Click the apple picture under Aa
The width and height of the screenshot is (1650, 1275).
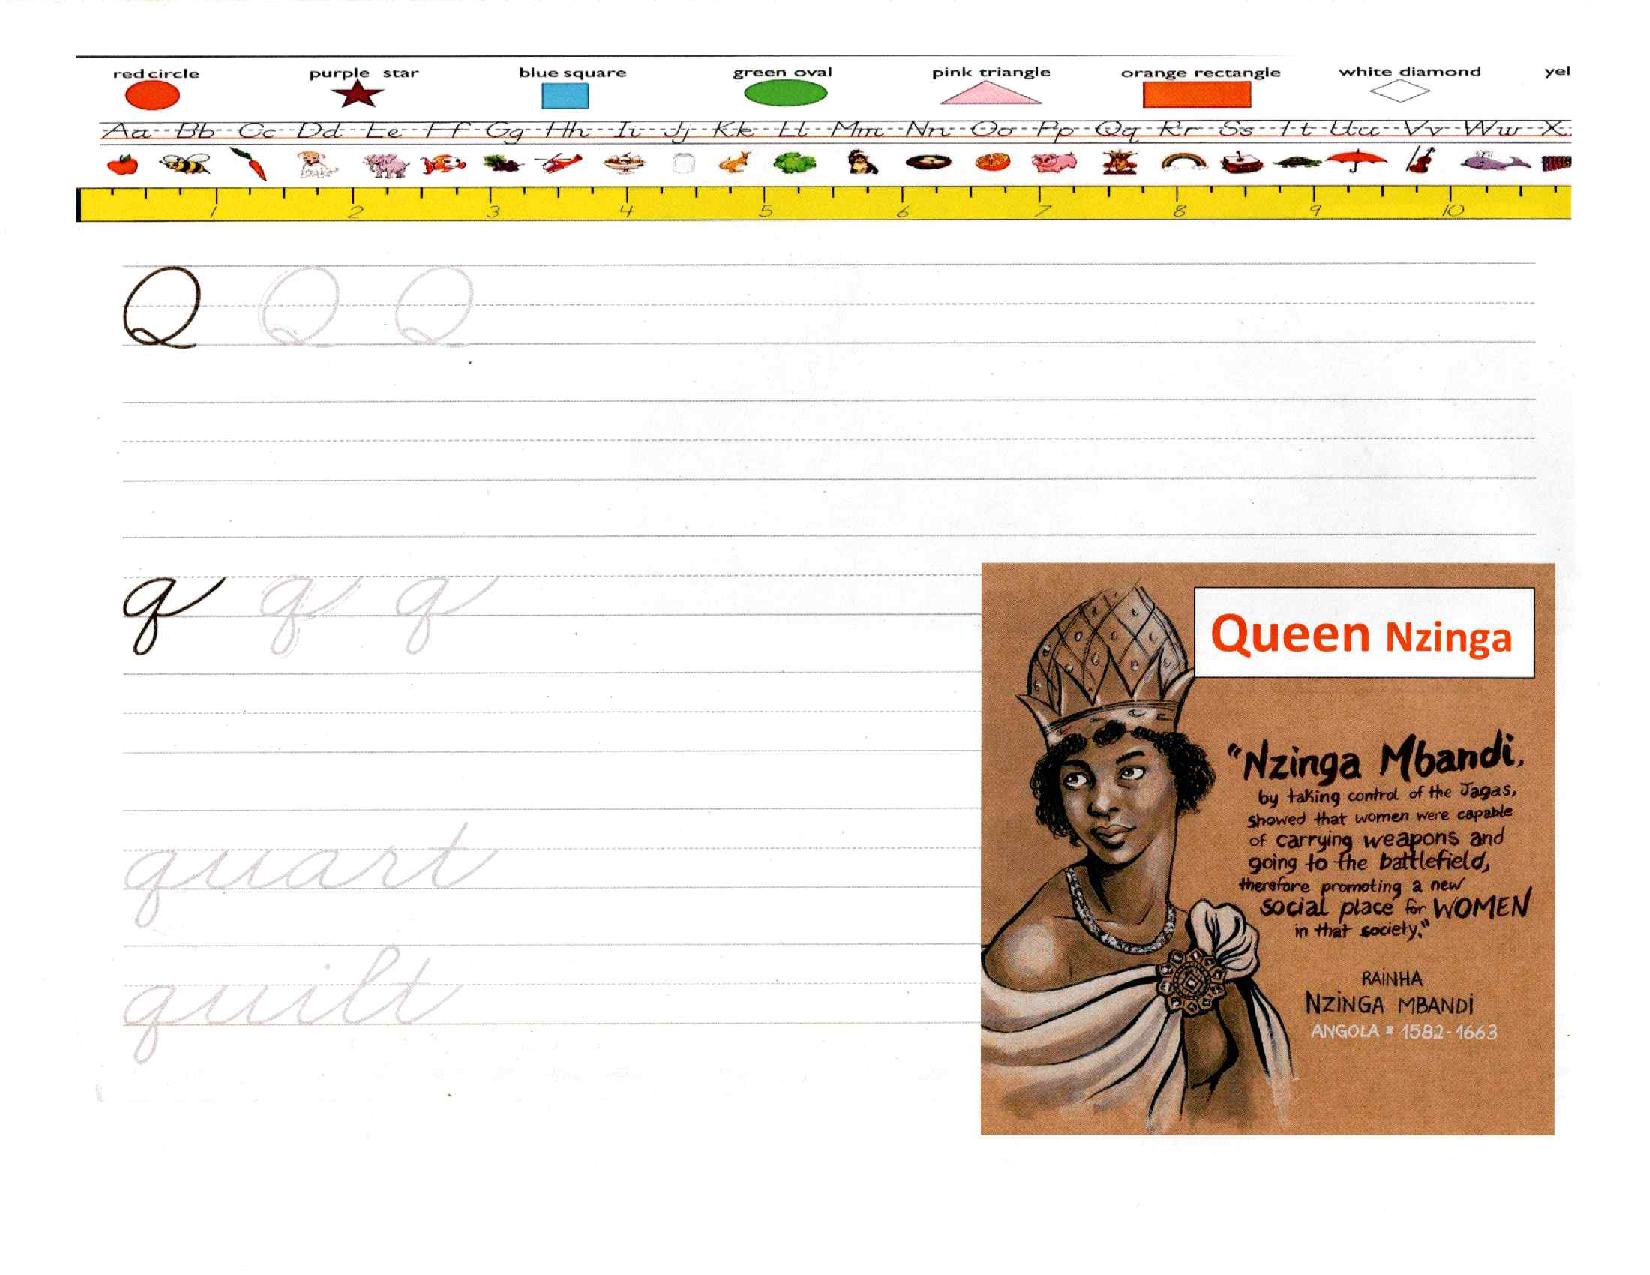pos(121,164)
